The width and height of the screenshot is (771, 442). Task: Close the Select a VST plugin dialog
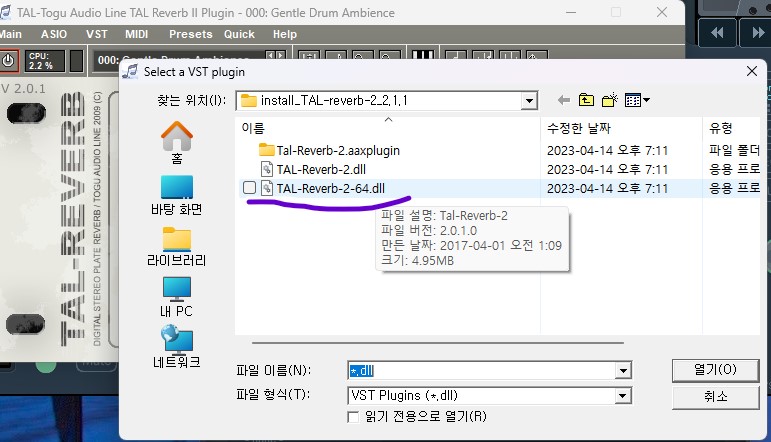(751, 71)
